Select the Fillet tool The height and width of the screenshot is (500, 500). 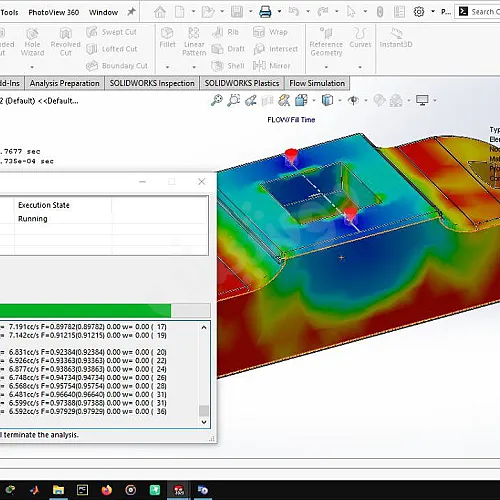(x=167, y=38)
